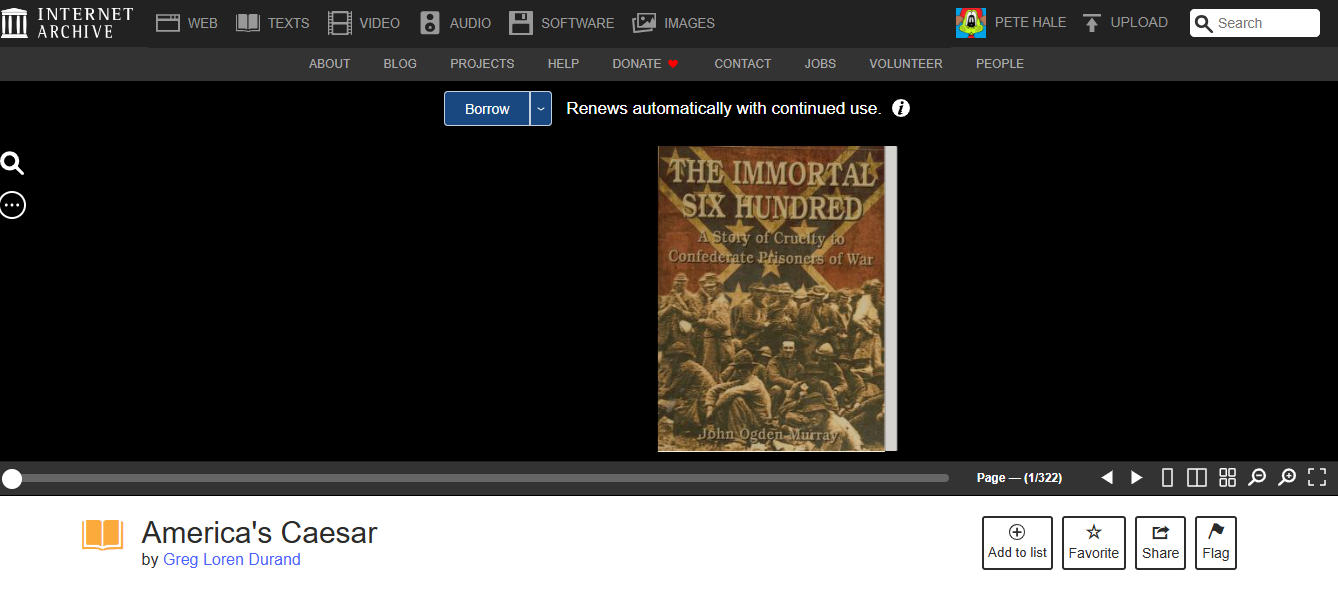
Task: Go to the VOLUNTEER page
Action: [905, 64]
